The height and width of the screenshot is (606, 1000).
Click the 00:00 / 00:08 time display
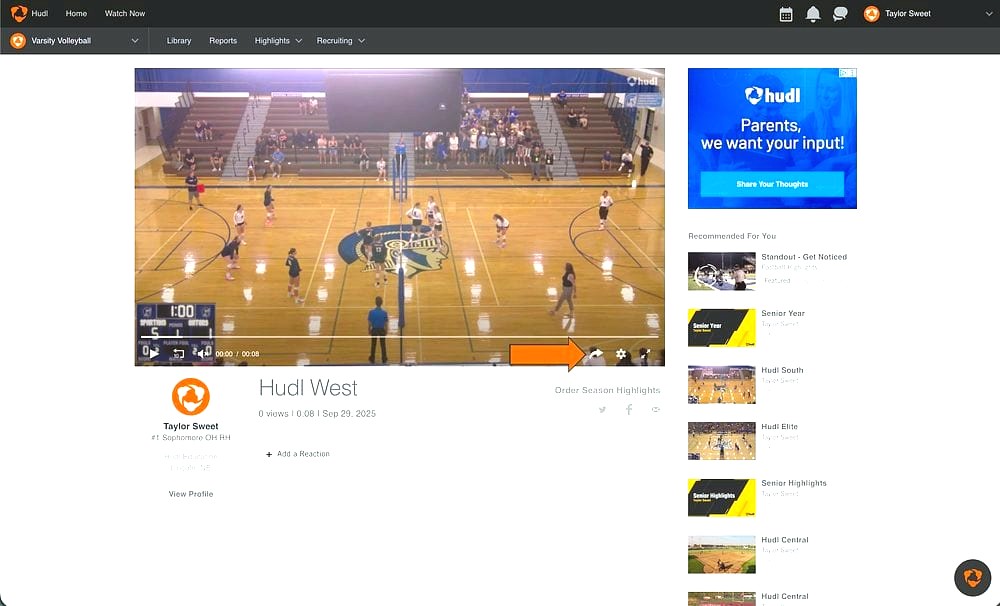237,353
